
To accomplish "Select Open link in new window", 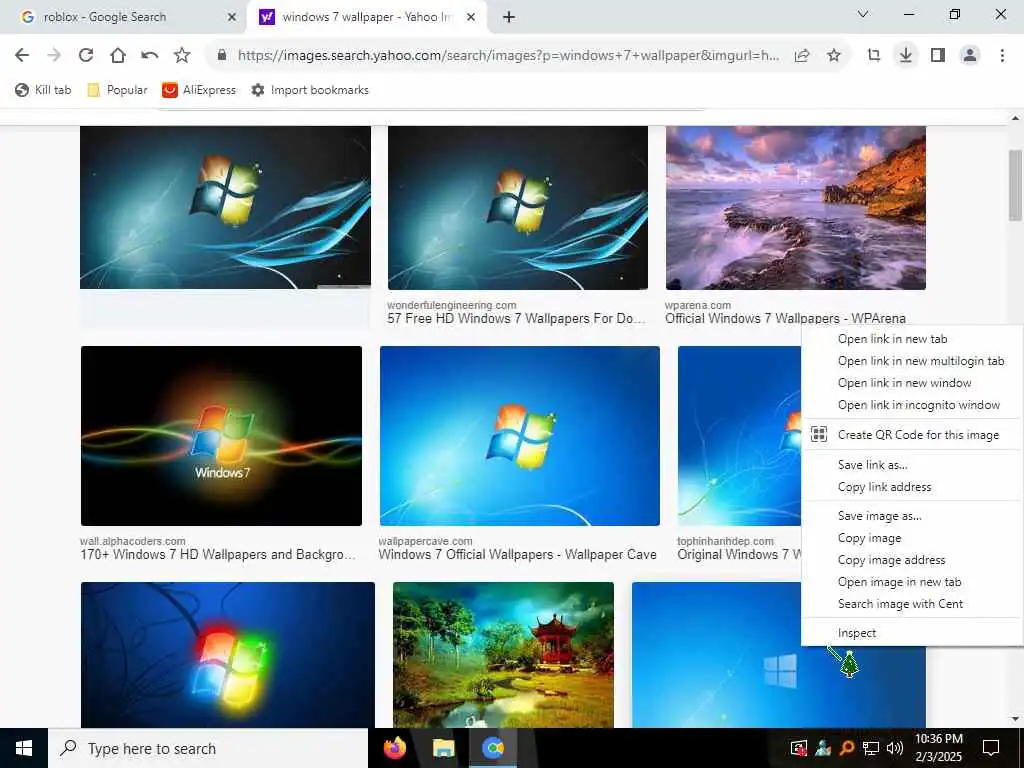I will pyautogui.click(x=912, y=383).
